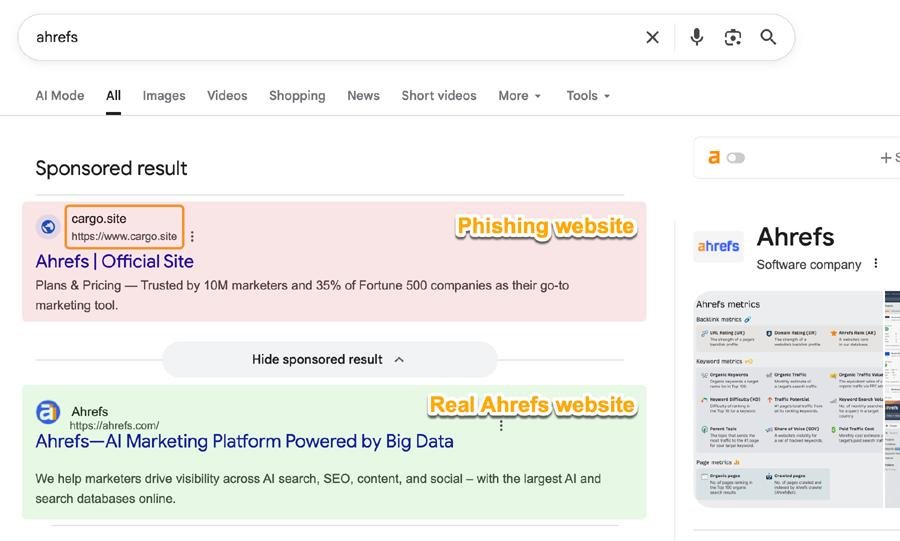
Task: Click the https://www.cargo.site URL text
Action: pos(124,236)
